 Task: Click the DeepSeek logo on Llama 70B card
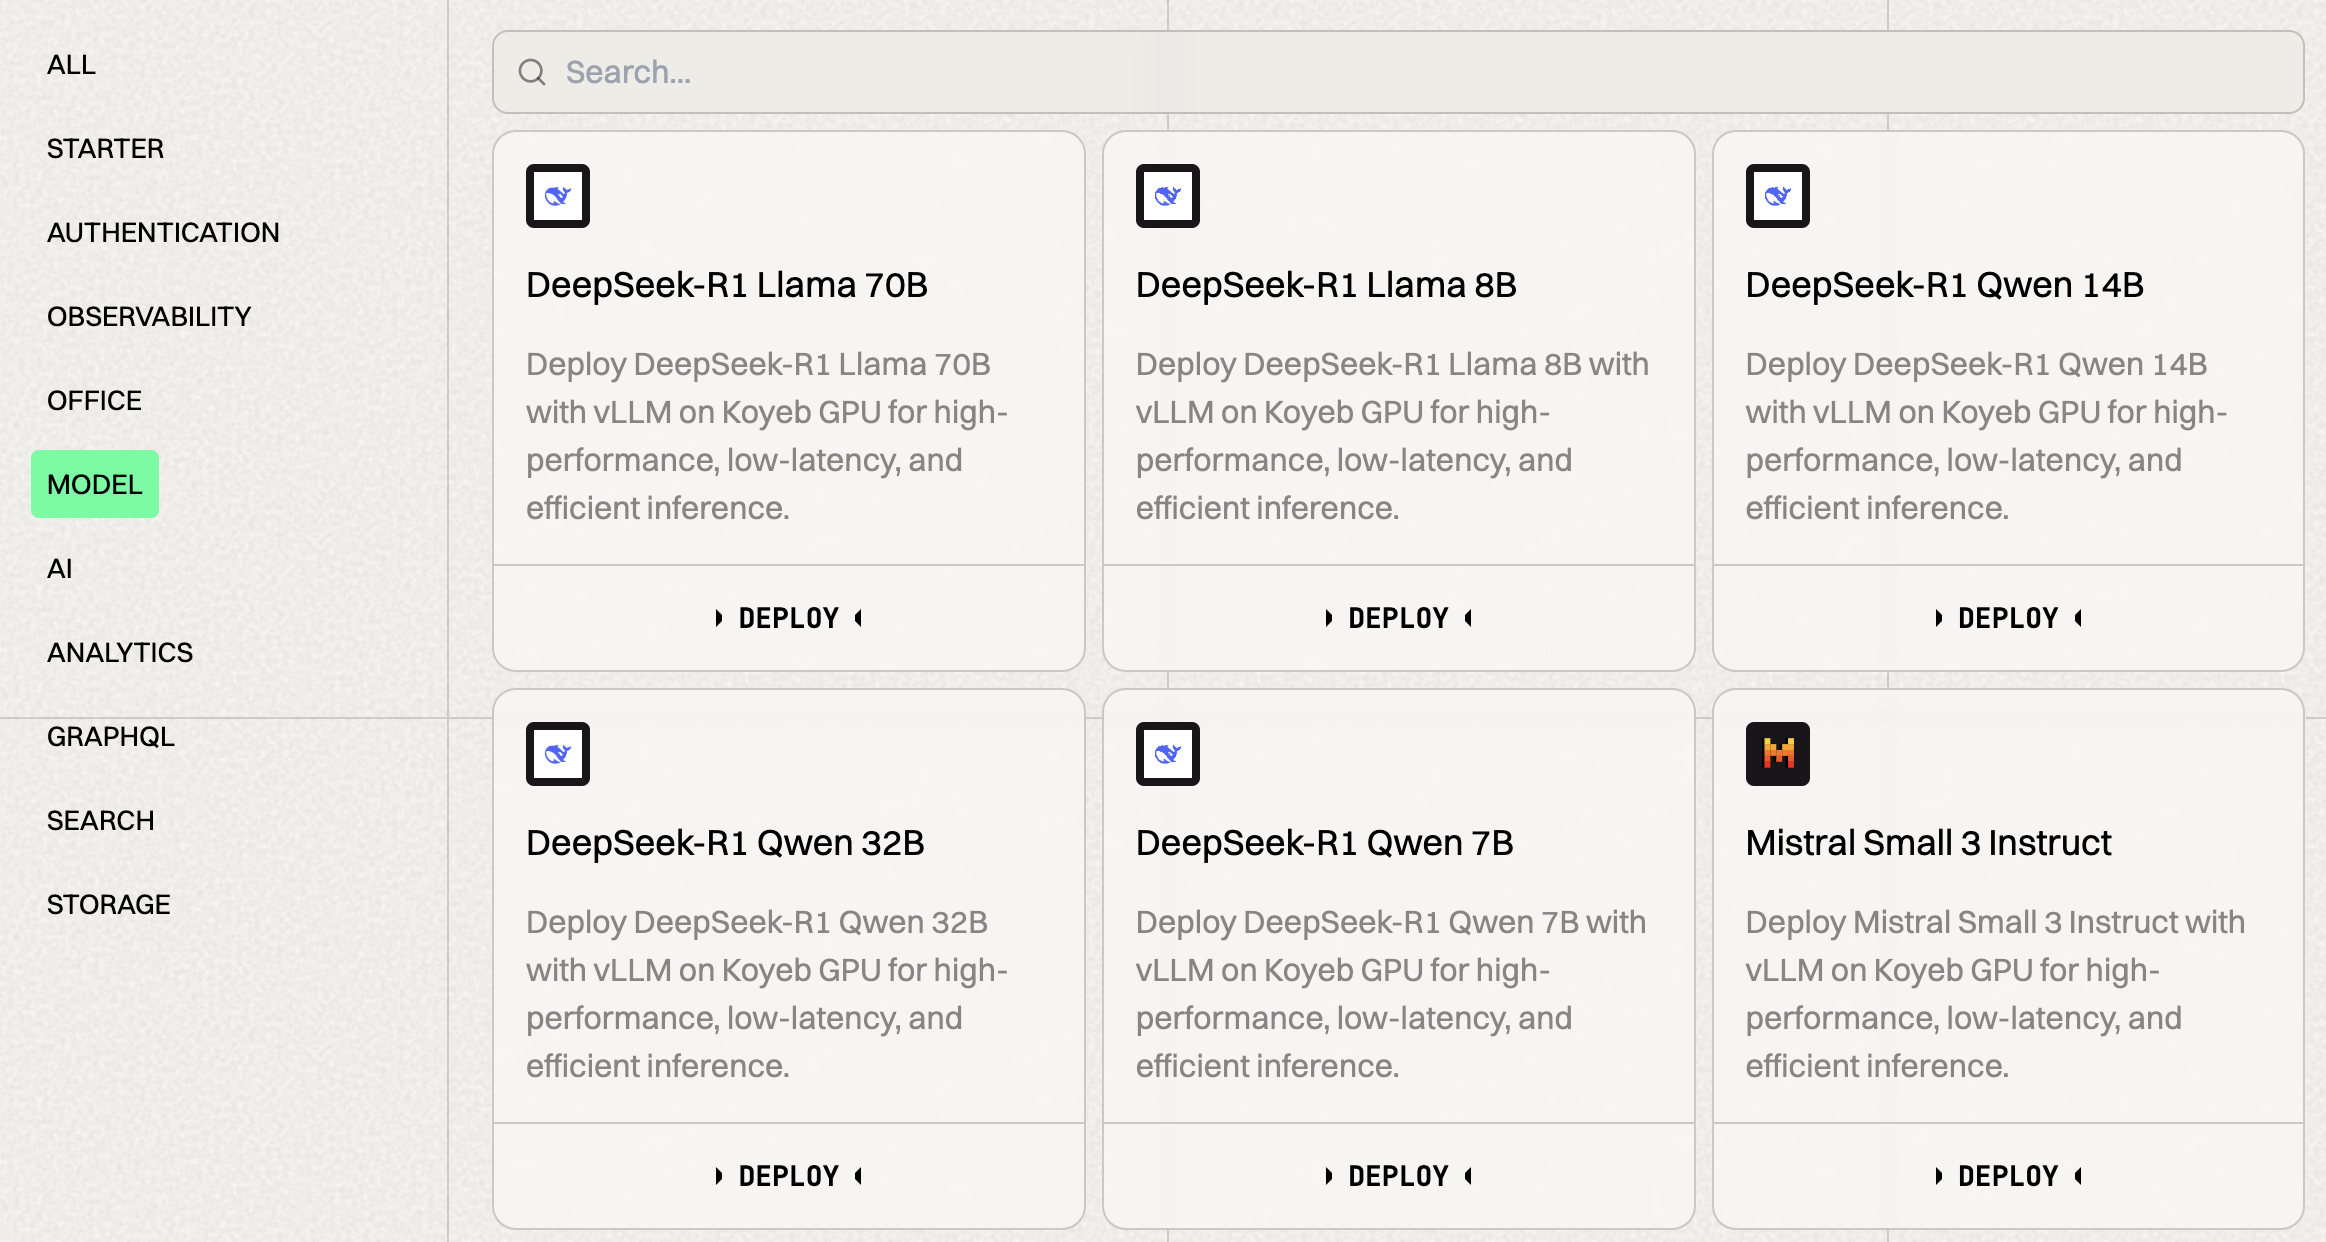[558, 196]
